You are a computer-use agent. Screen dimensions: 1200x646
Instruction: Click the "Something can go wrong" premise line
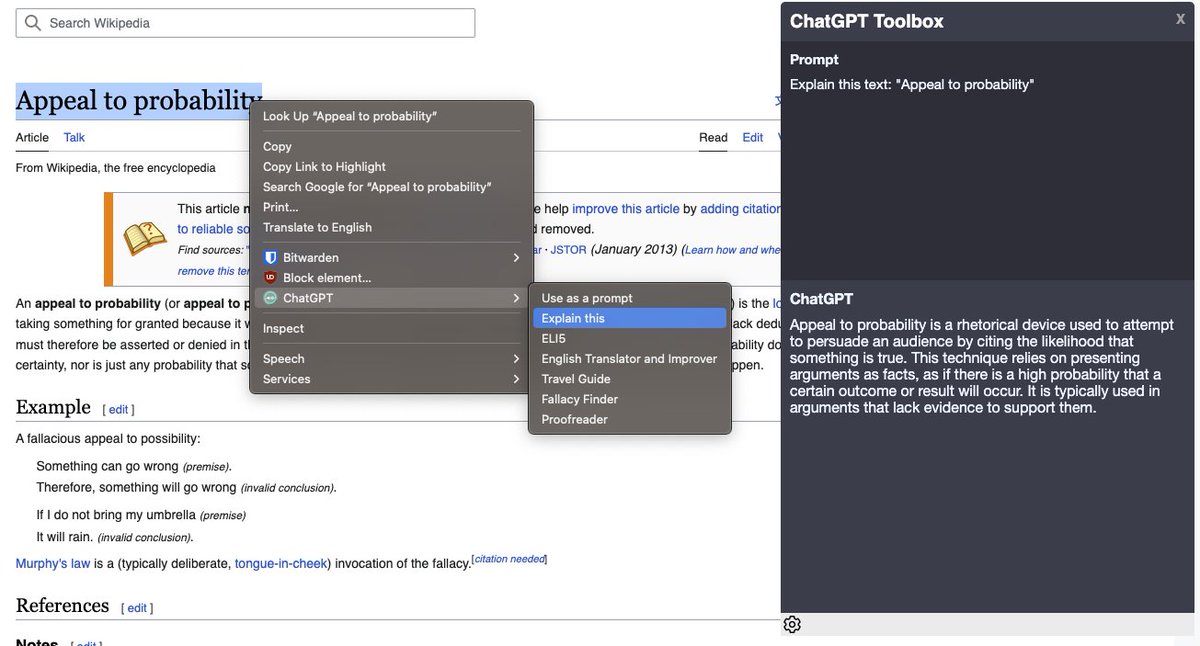[x=133, y=466]
